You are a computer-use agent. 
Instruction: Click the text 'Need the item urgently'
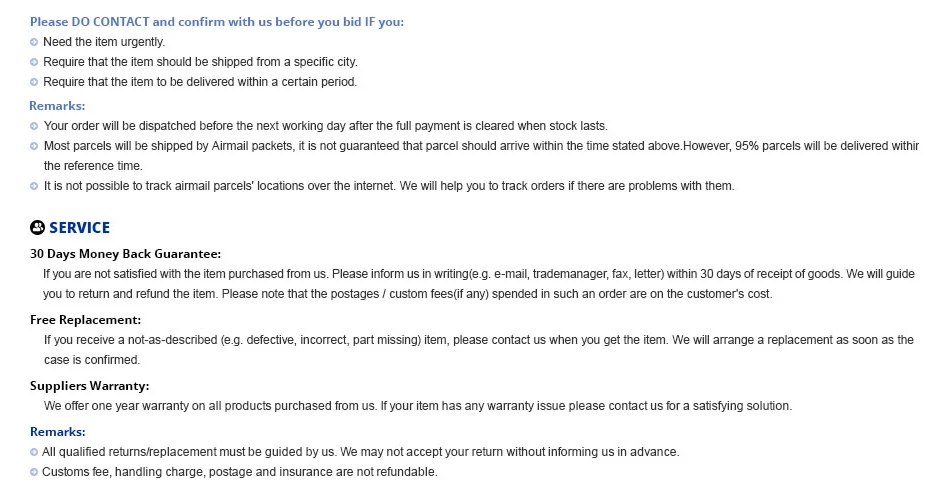[104, 42]
